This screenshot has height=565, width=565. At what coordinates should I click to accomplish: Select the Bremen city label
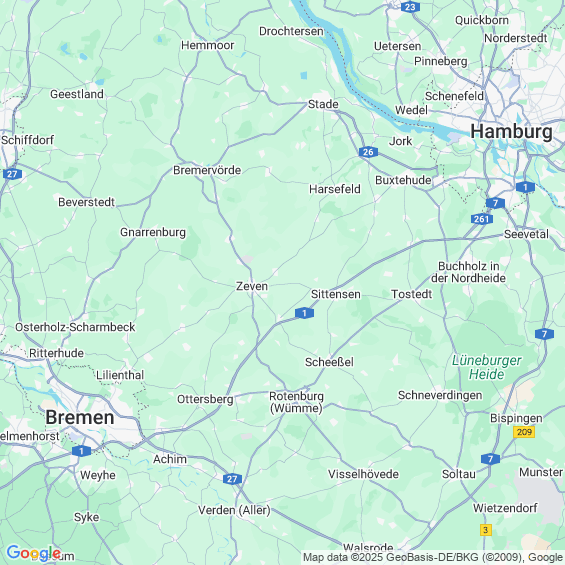80,417
